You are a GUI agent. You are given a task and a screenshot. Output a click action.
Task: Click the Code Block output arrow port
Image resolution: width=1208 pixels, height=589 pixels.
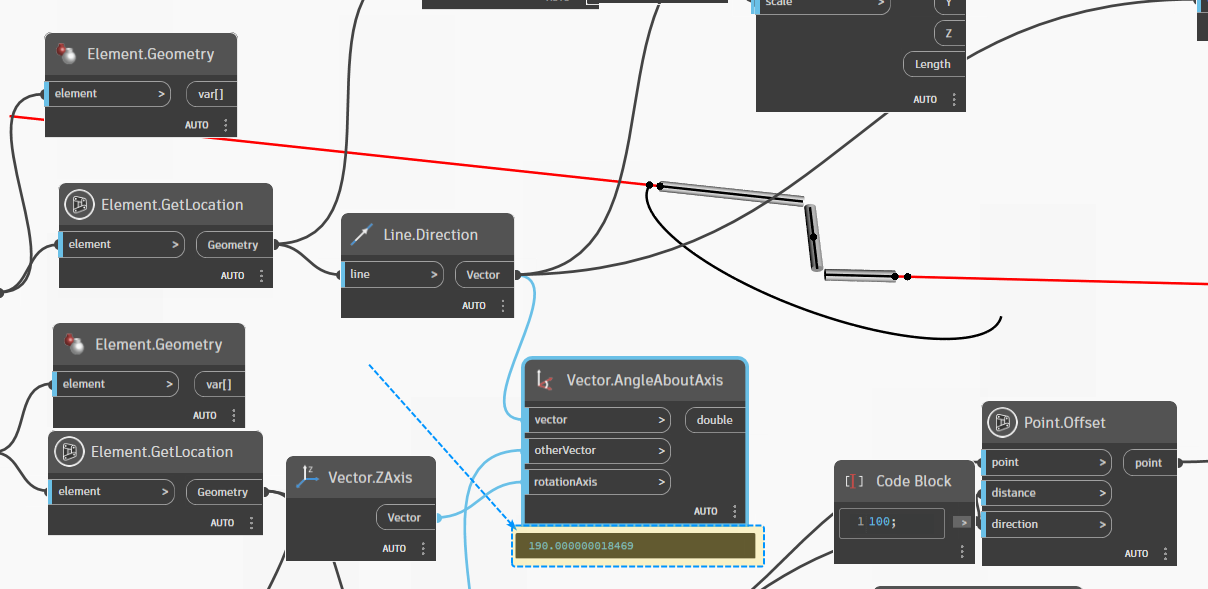point(961,522)
